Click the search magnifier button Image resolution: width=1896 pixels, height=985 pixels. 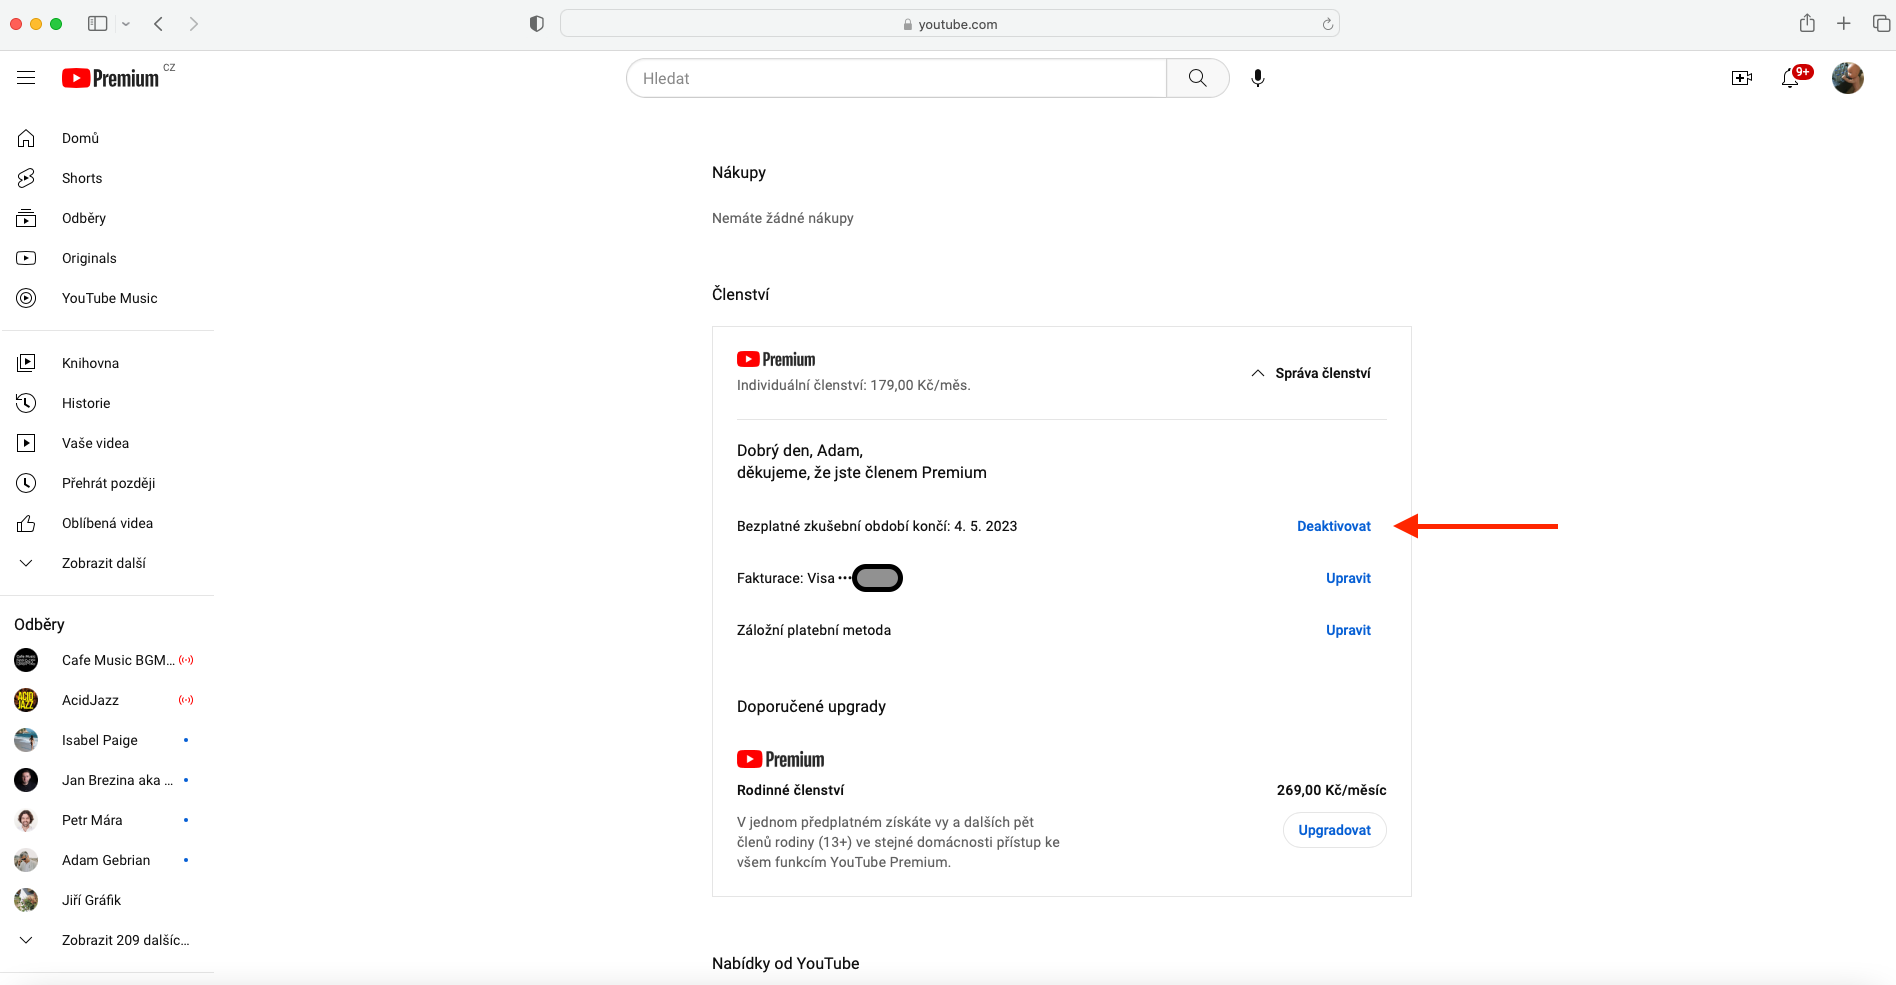coord(1197,78)
